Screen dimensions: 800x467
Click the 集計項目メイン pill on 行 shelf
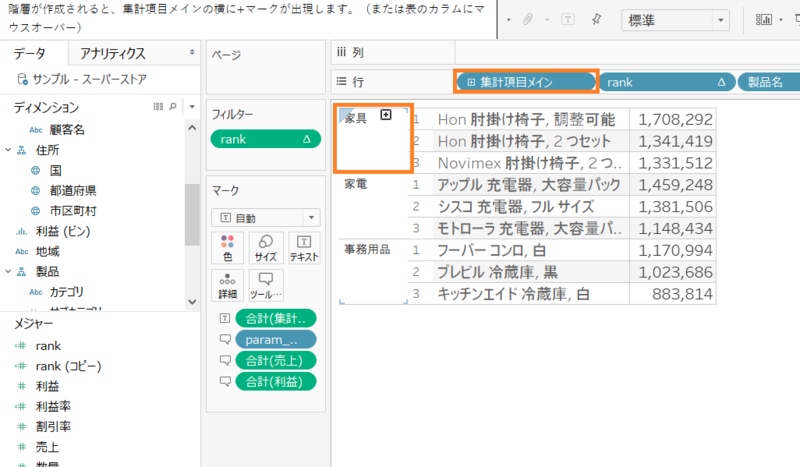coord(526,82)
